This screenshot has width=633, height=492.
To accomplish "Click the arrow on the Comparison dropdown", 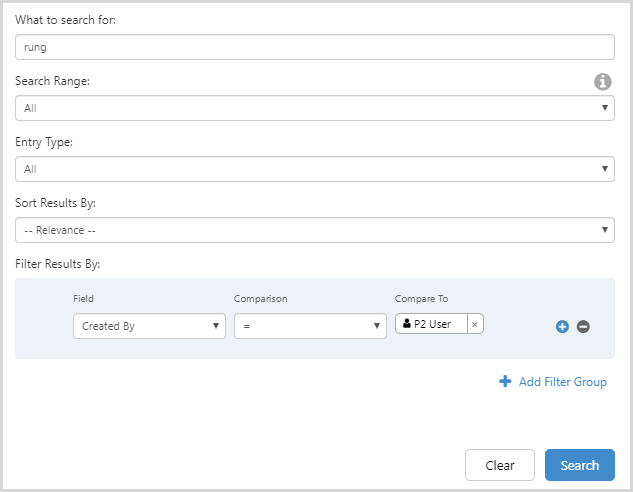I will click(x=377, y=326).
